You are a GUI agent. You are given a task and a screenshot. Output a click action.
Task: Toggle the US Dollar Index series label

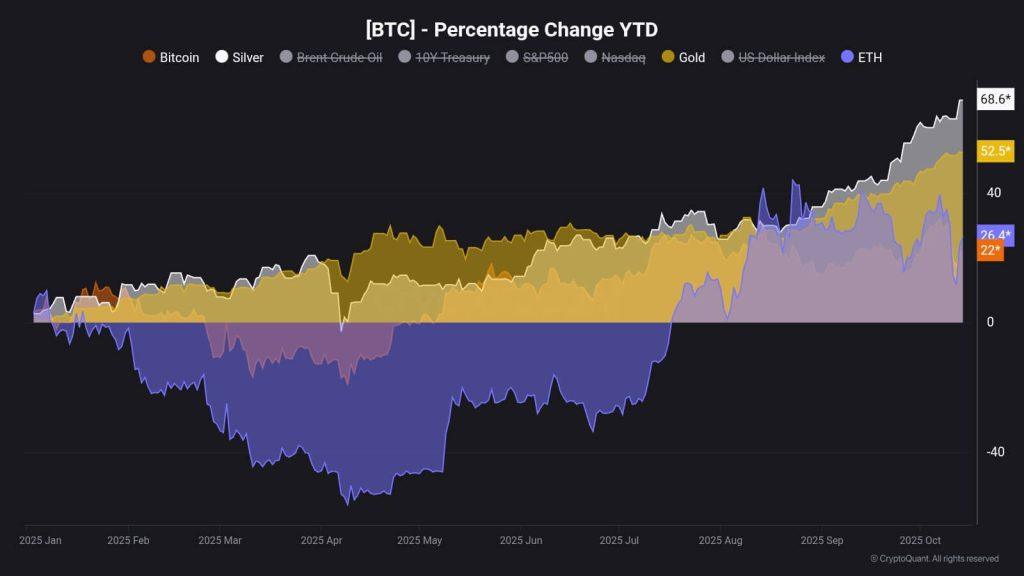[x=781, y=58]
